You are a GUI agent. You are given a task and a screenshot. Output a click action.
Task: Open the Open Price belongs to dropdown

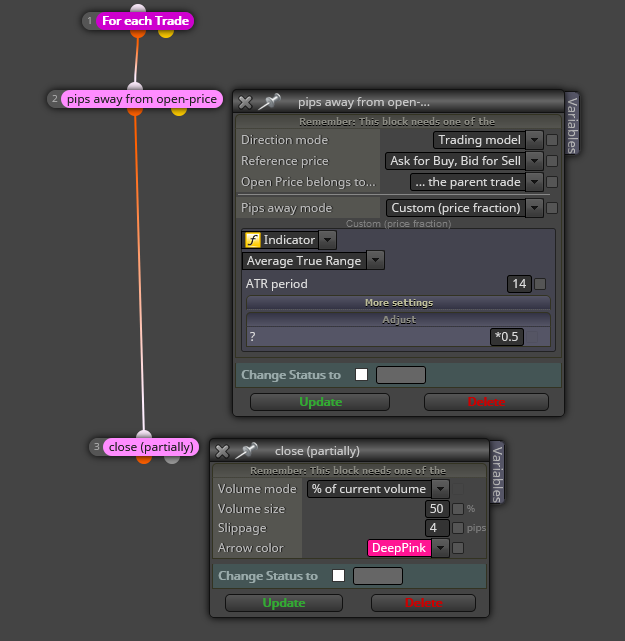tap(534, 182)
